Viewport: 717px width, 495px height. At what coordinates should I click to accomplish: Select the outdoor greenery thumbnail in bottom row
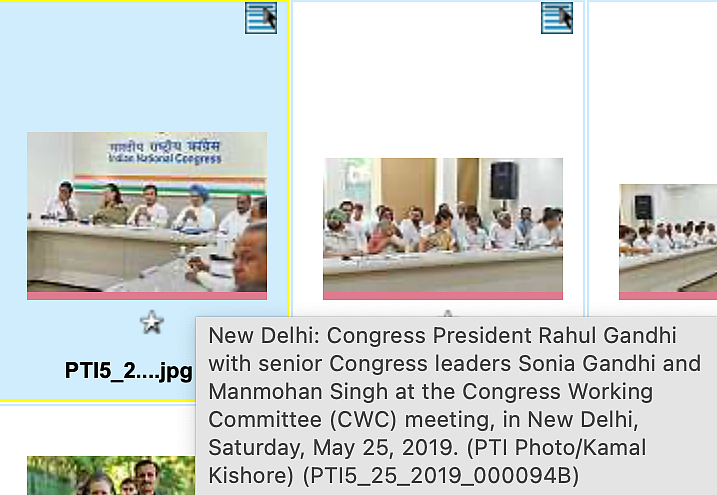click(111, 475)
